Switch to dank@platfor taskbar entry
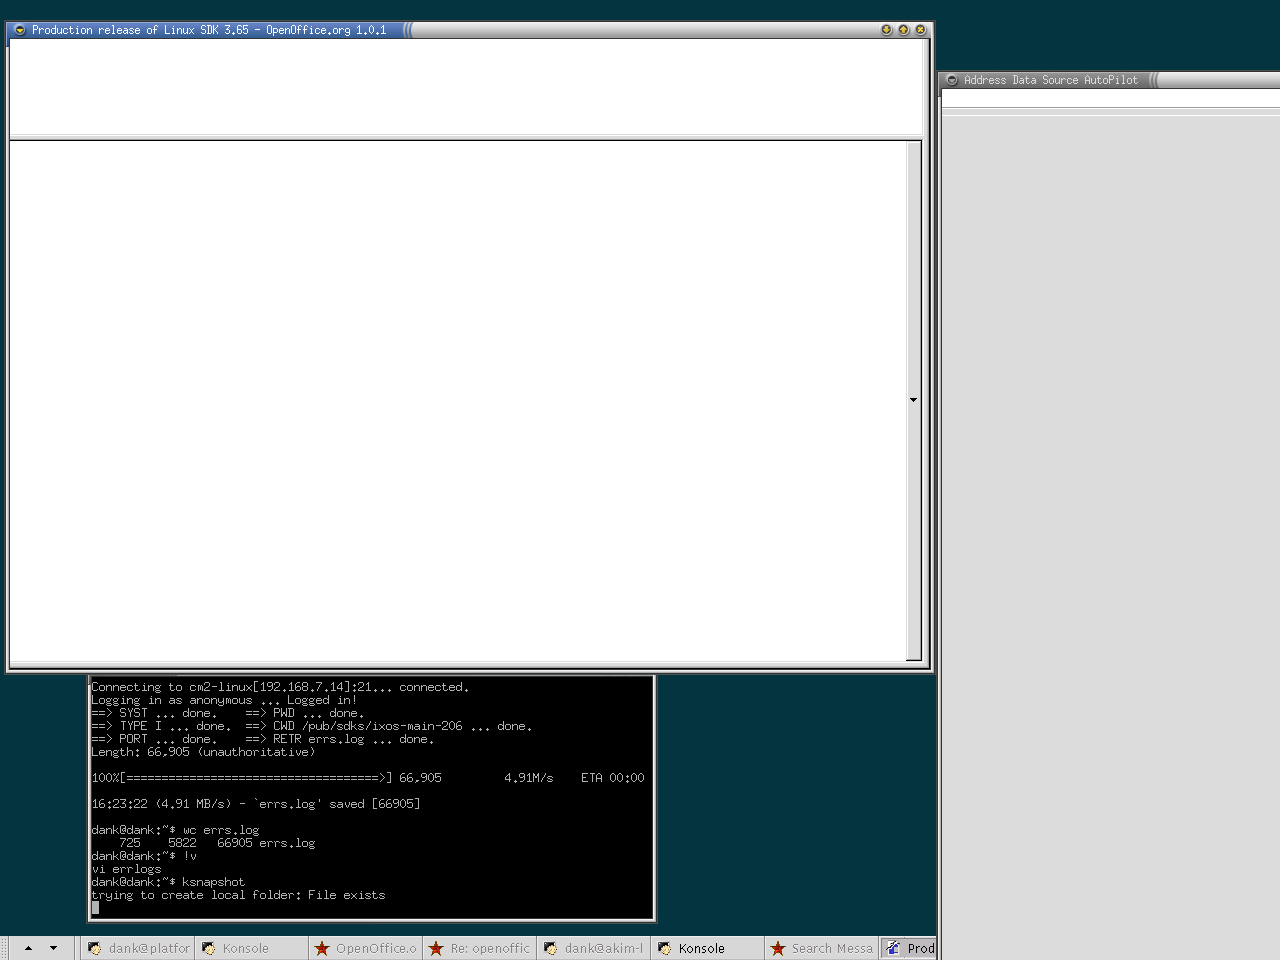 pos(138,948)
